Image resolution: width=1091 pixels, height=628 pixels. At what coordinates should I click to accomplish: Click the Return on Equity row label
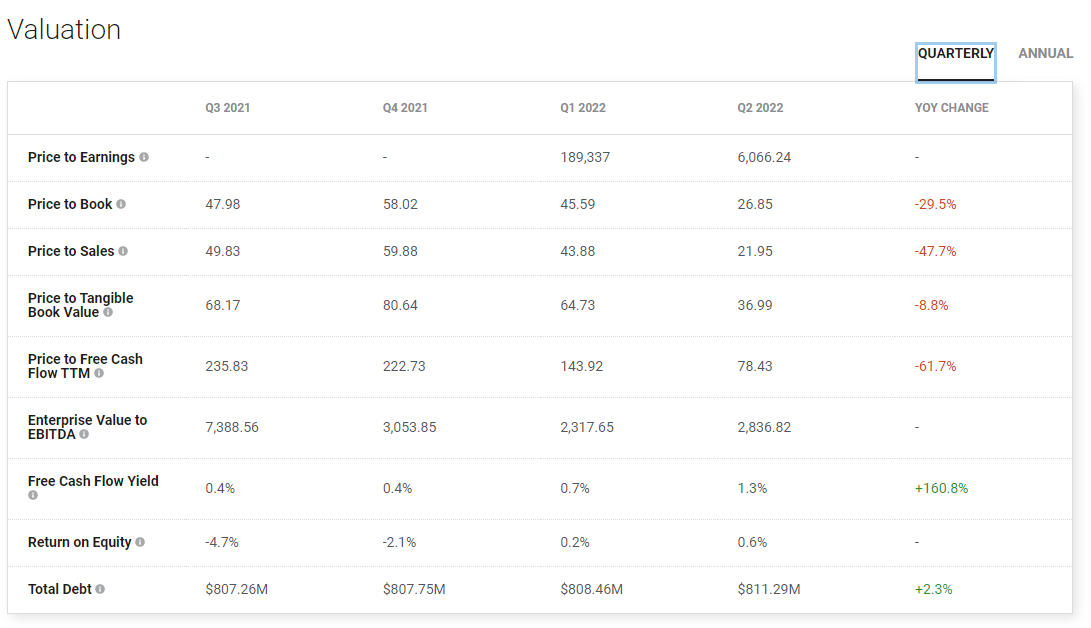(x=80, y=542)
